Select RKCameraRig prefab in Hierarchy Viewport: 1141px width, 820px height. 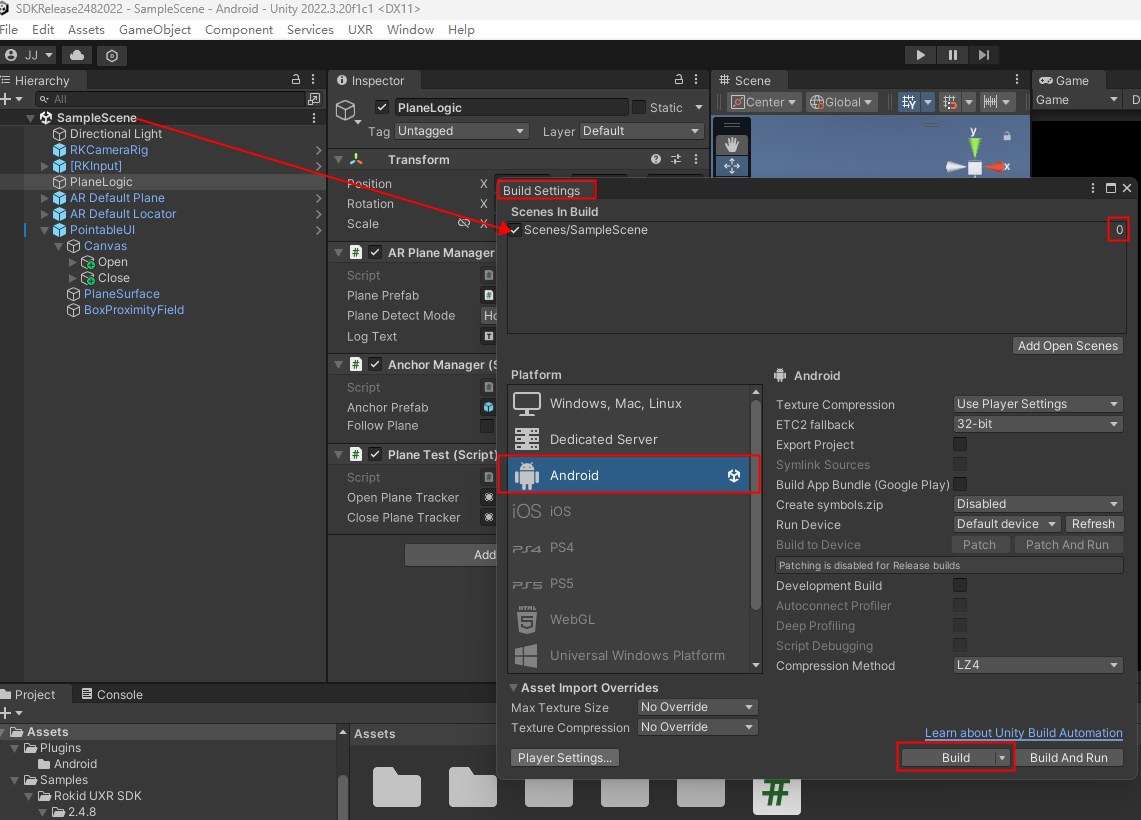[108, 150]
